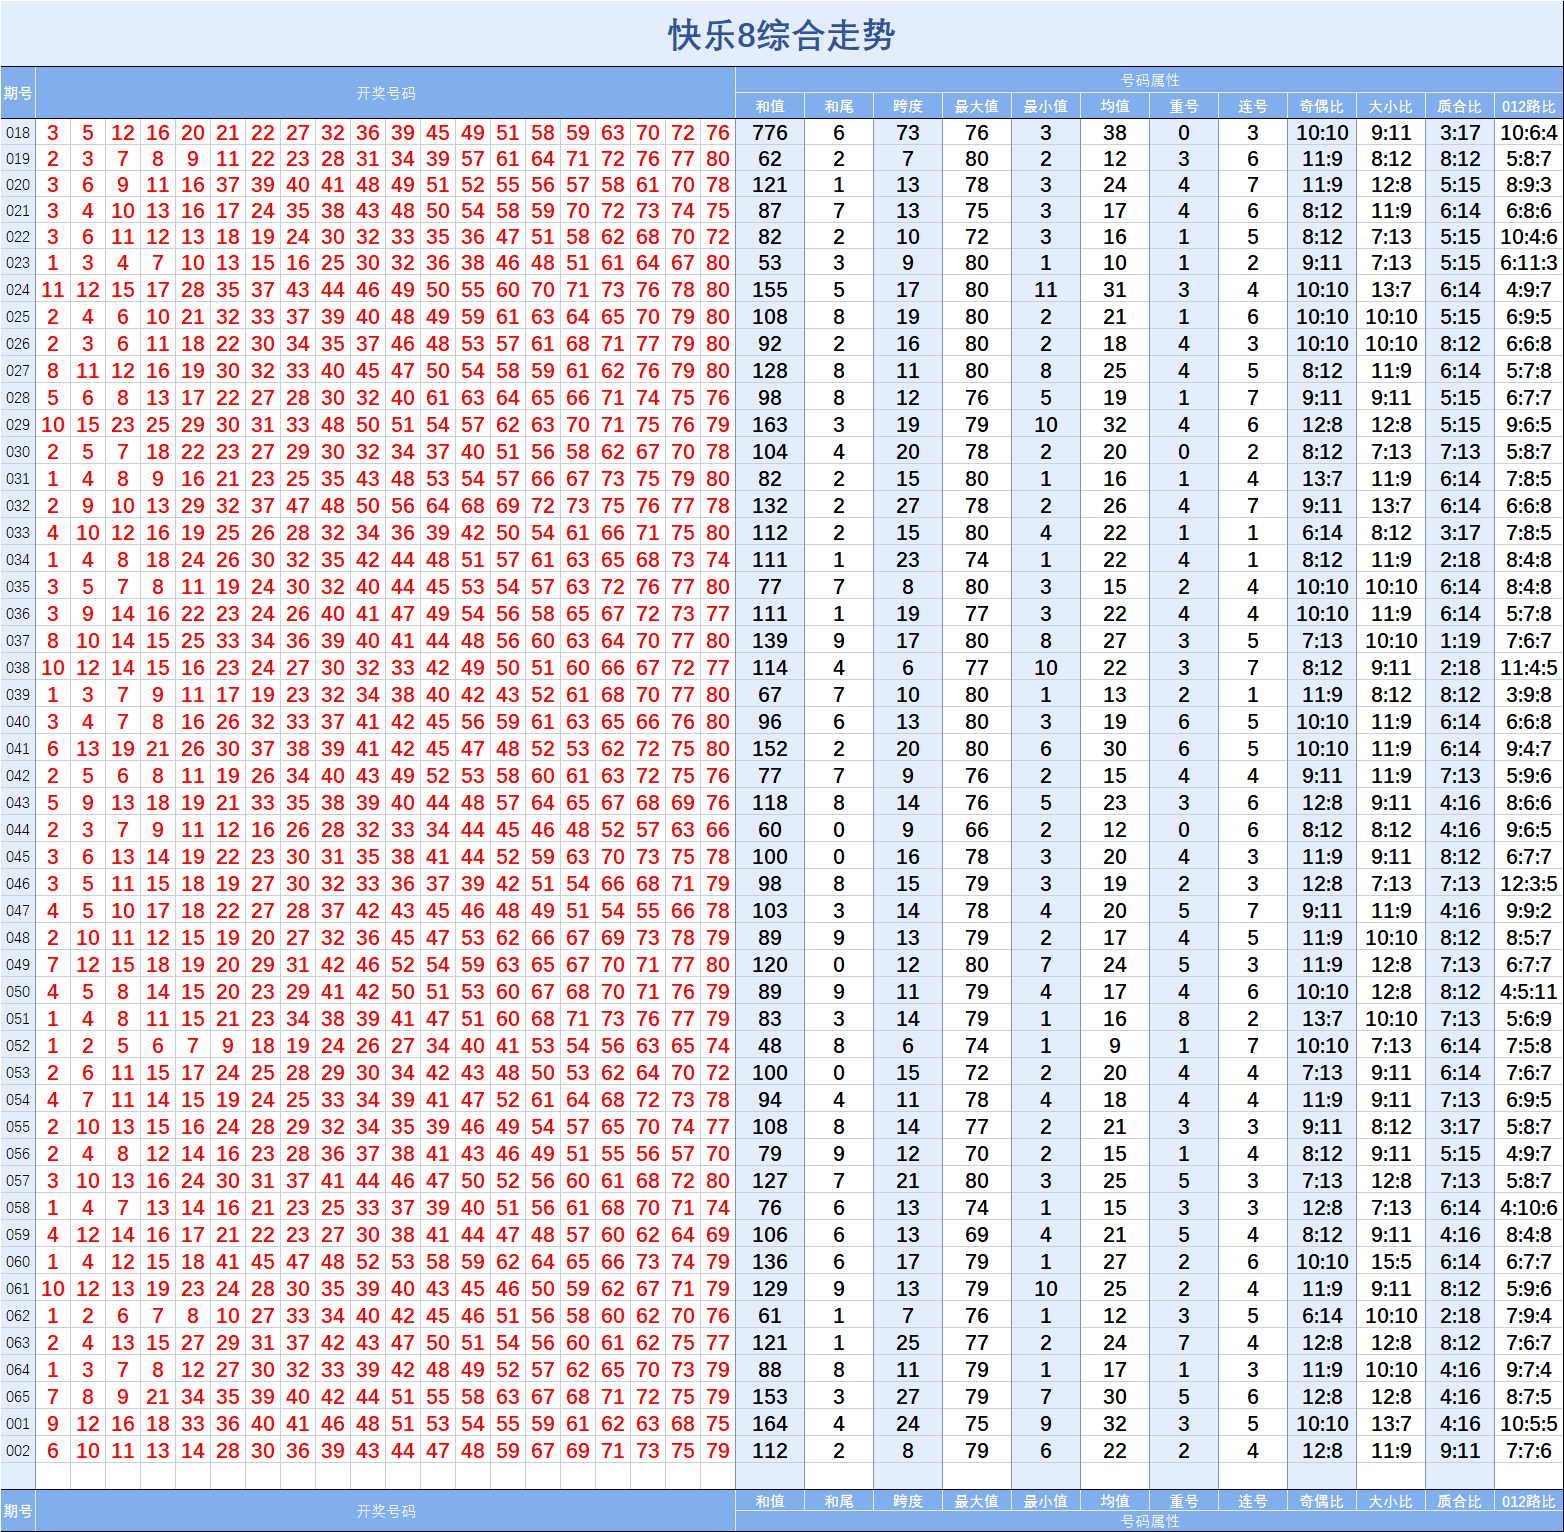Click period number 043

[x=18, y=803]
